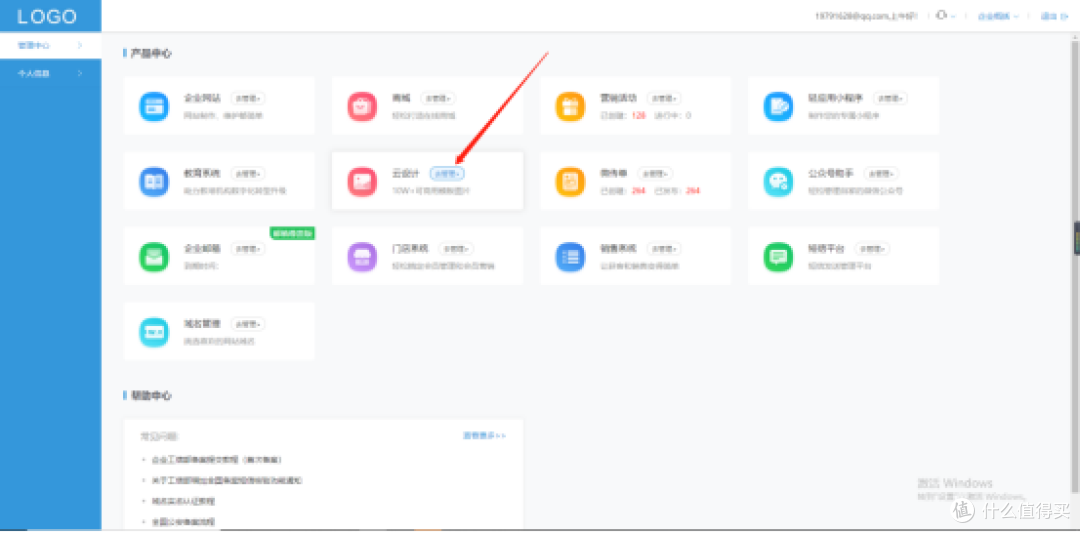Click the 域名管理 product title
Viewport: 1080px width, 533px height.
pos(202,323)
